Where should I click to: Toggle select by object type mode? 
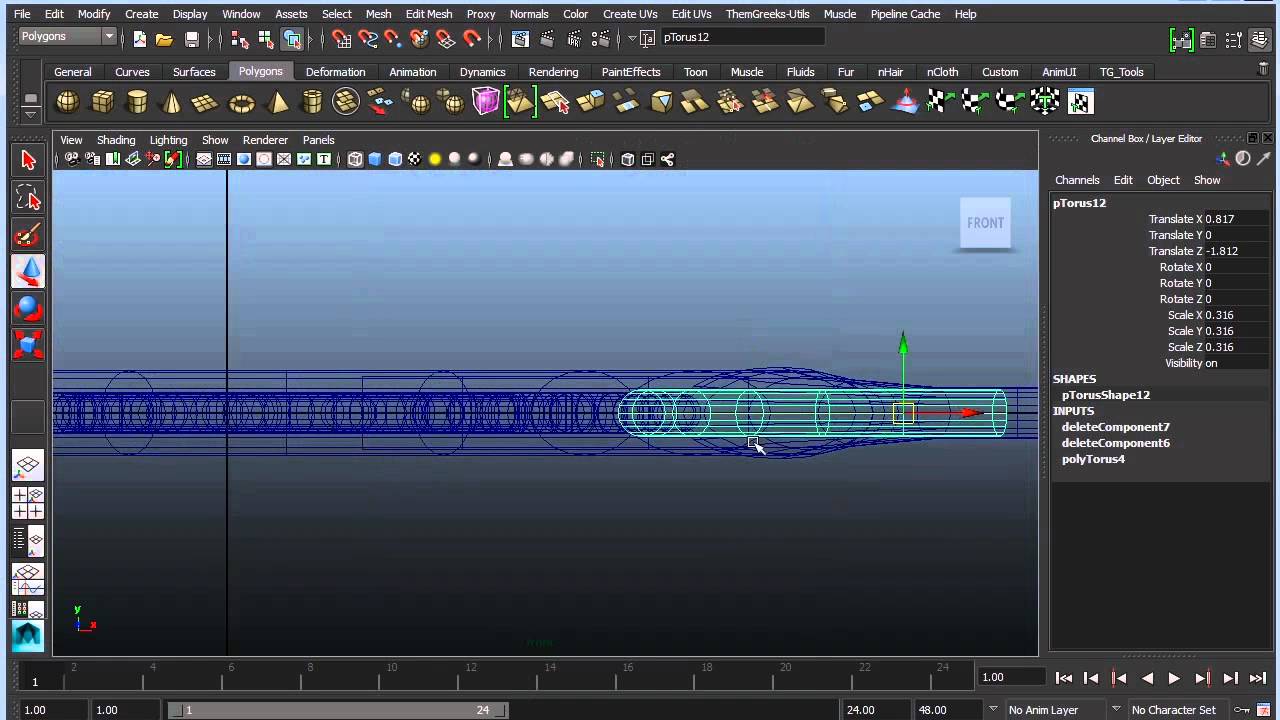click(x=265, y=39)
